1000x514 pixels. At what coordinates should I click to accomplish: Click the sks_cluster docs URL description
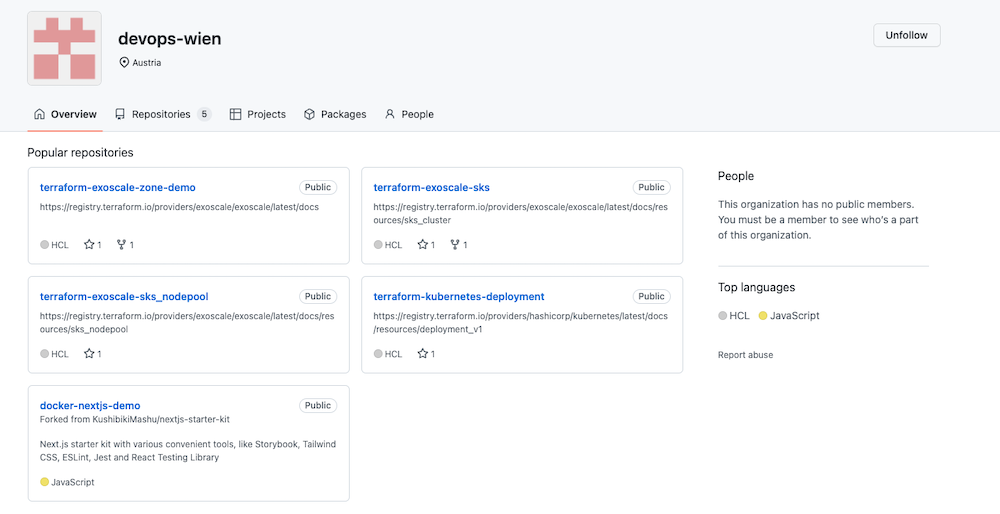(x=520, y=214)
